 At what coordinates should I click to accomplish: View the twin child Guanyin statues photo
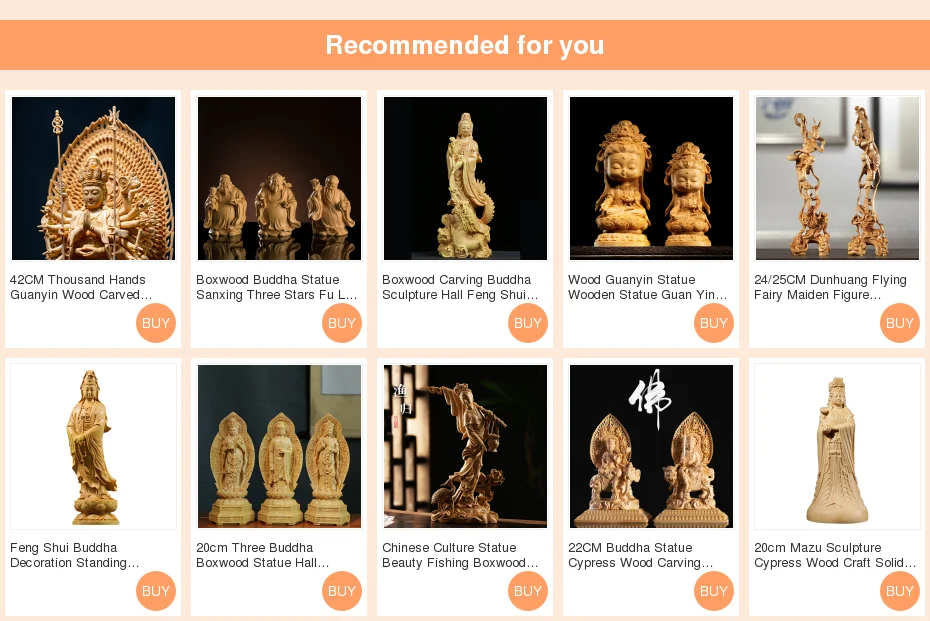(x=651, y=179)
